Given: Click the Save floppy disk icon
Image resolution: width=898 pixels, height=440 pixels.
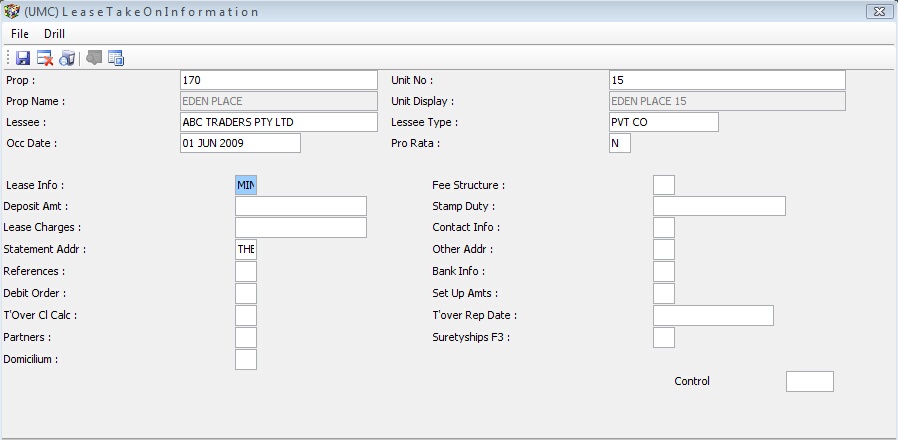Looking at the screenshot, I should [22, 58].
